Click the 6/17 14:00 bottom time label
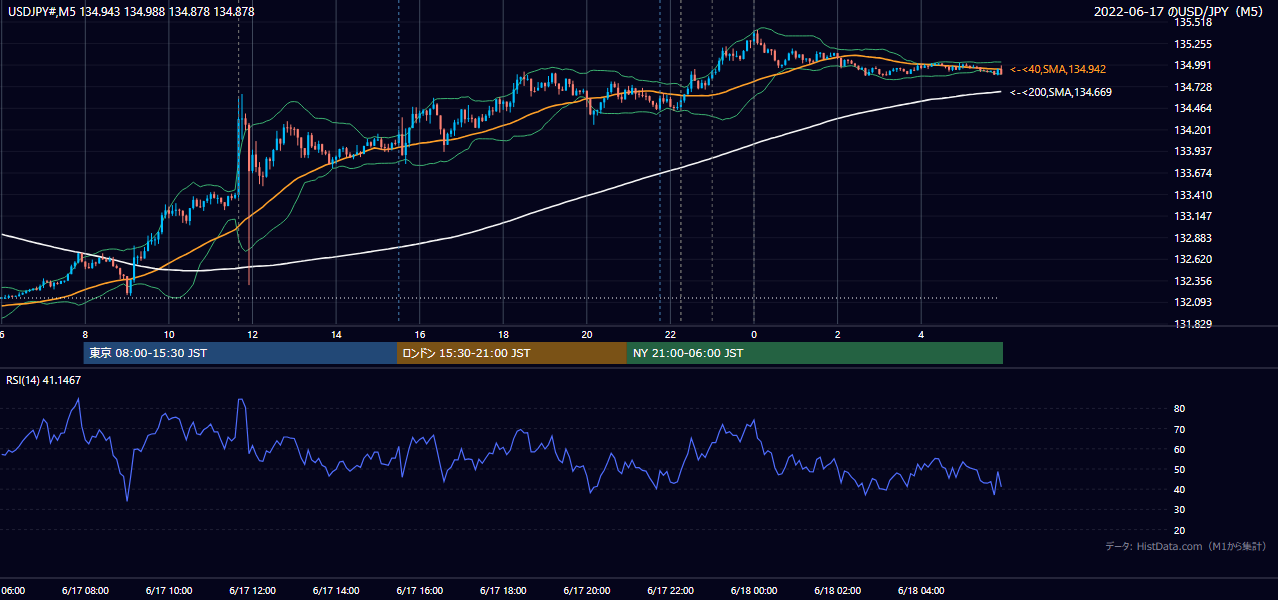This screenshot has height=600, width=1278. click(336, 590)
